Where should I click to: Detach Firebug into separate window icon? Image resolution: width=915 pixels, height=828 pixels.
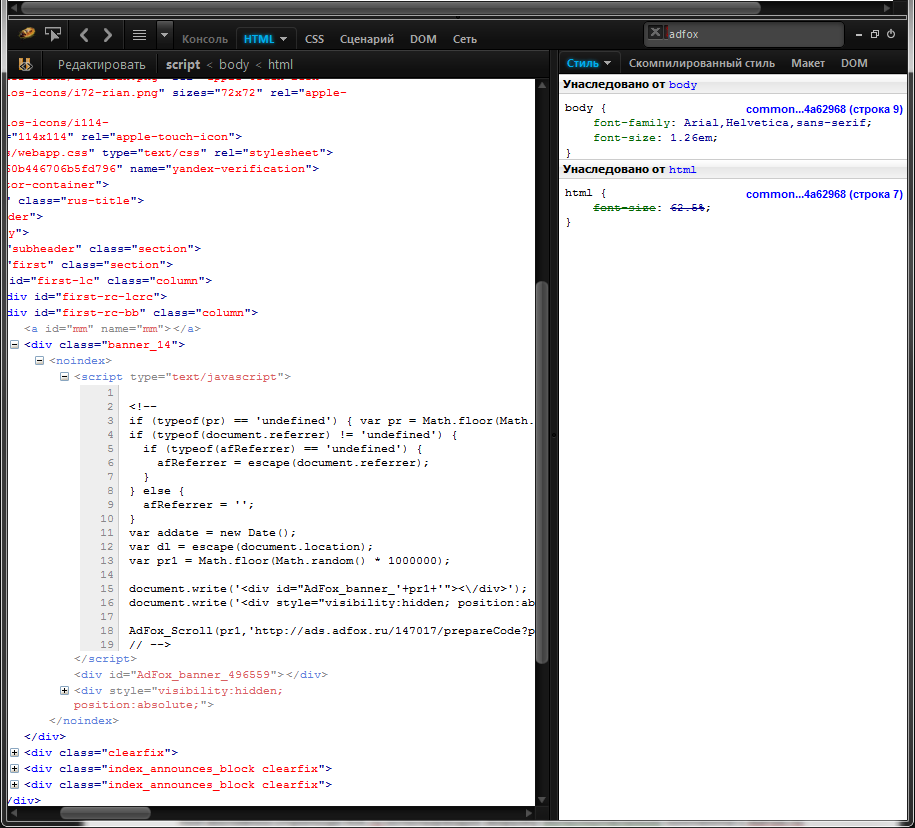(875, 34)
